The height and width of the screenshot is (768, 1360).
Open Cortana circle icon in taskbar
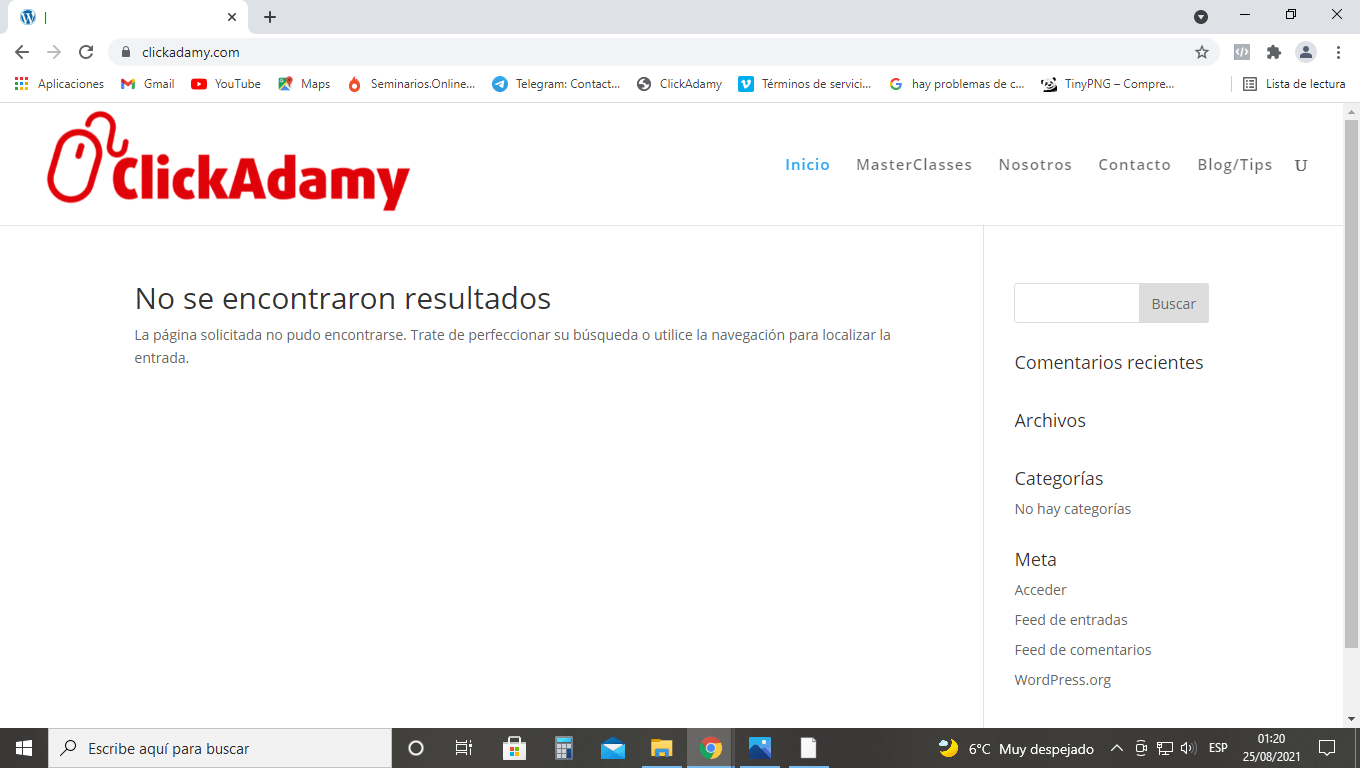pos(416,748)
